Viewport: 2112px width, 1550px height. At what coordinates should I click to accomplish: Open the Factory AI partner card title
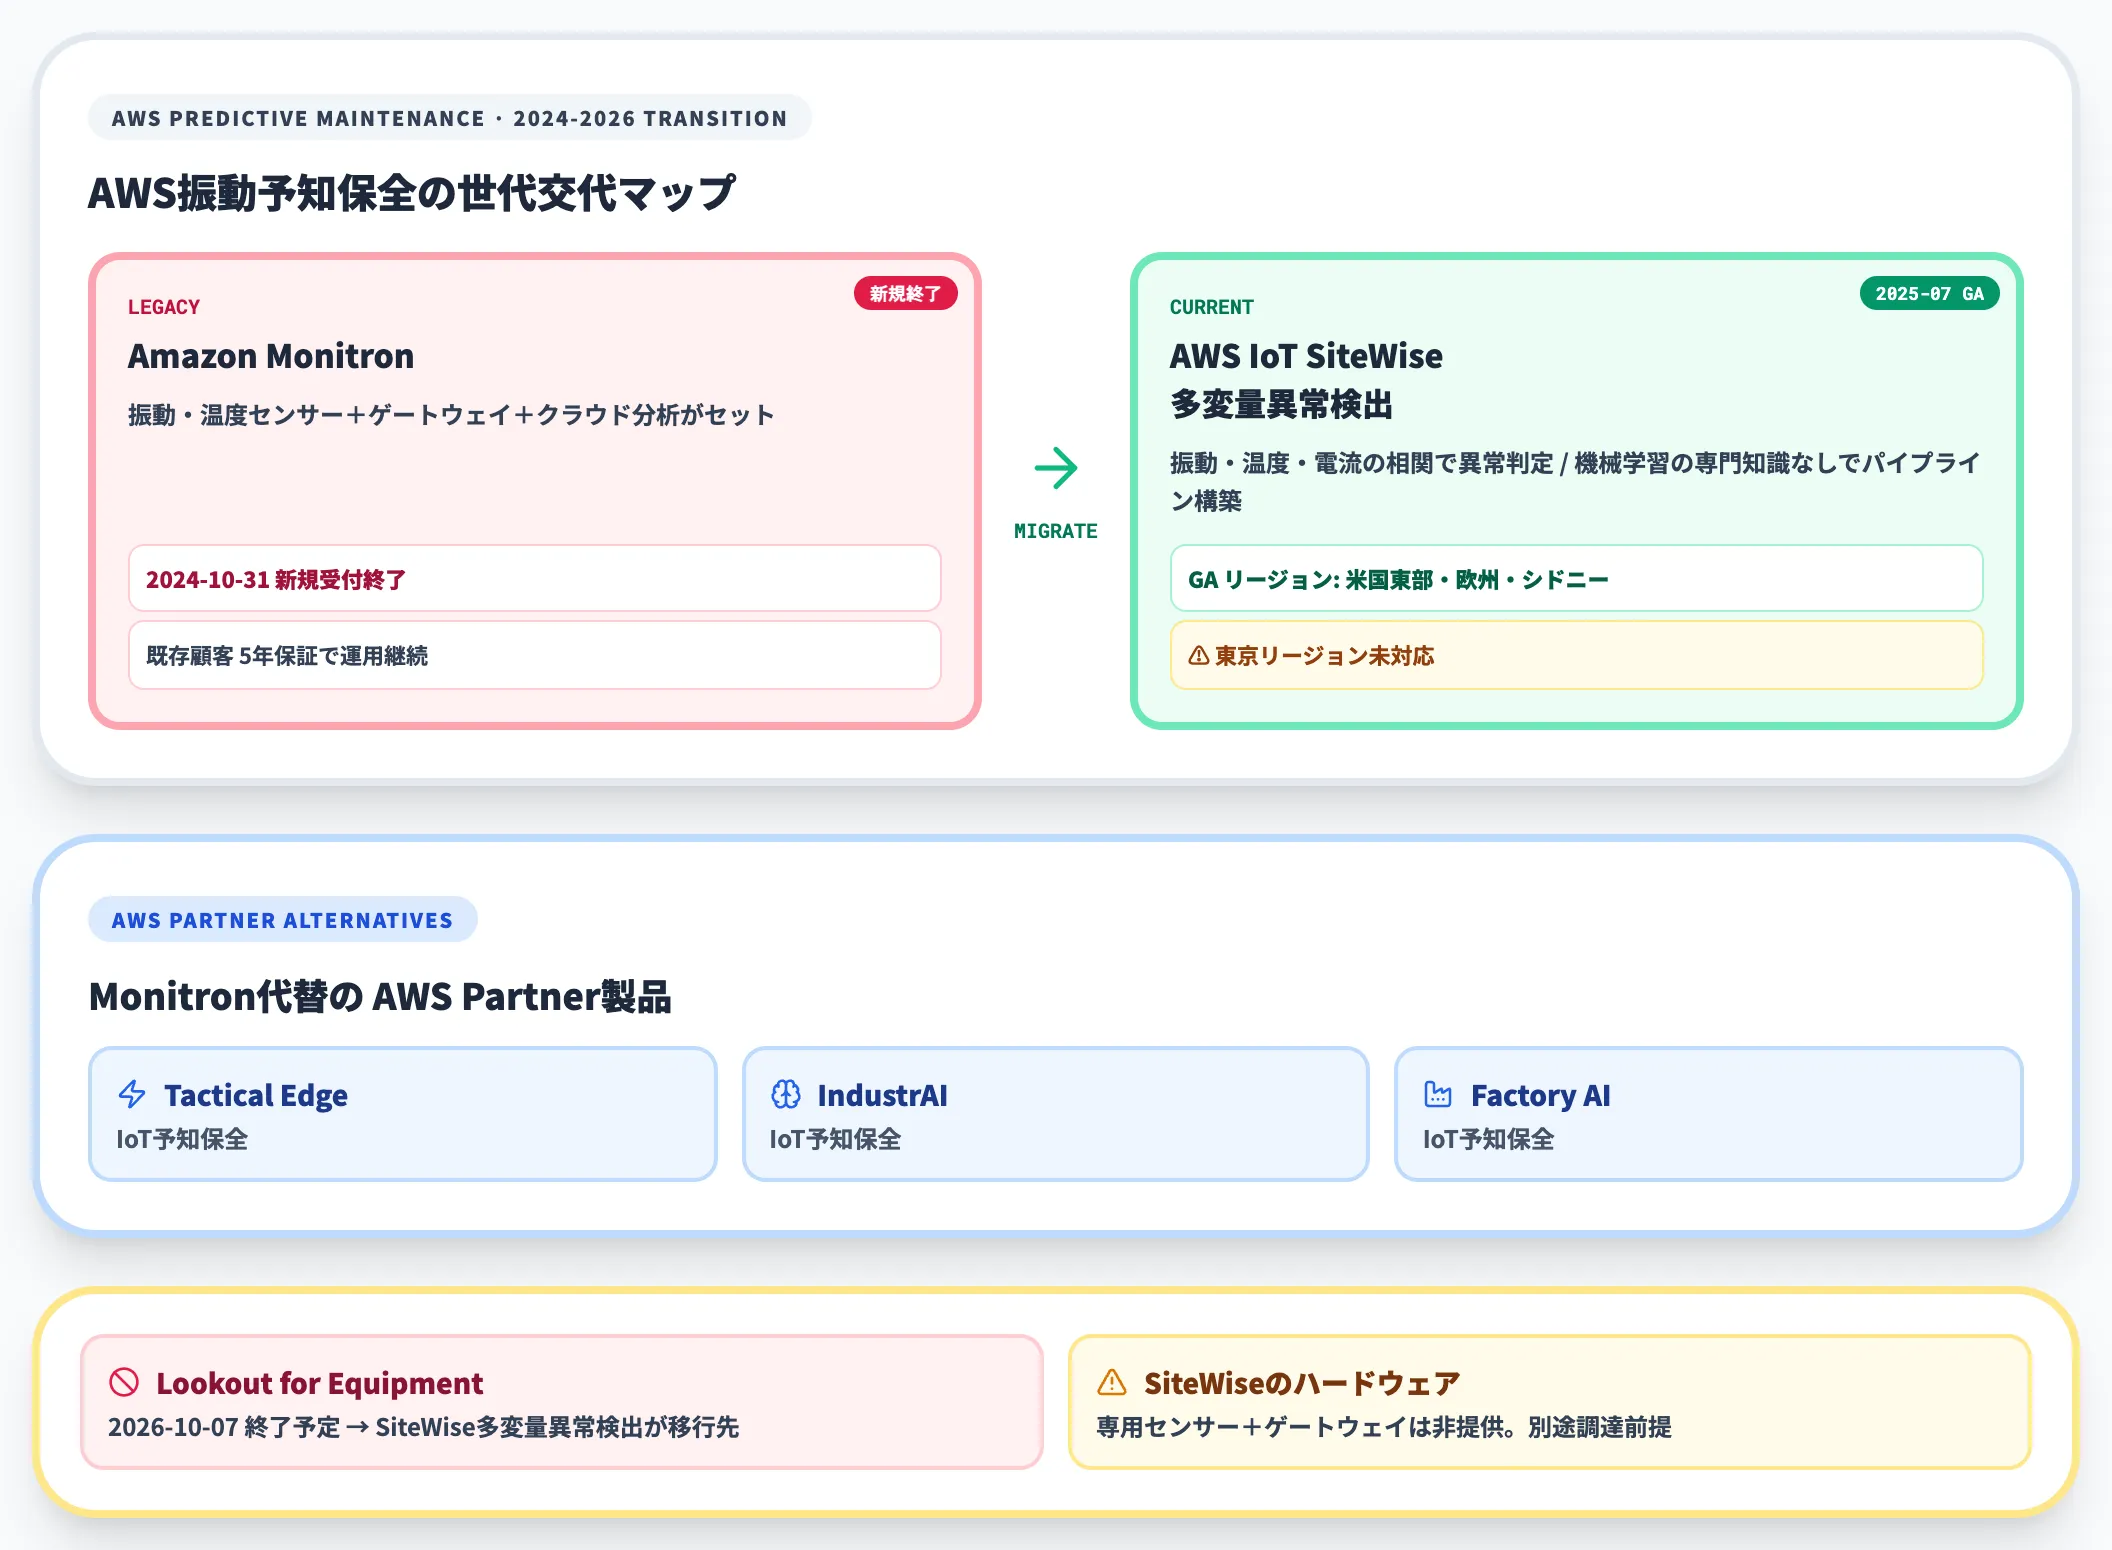click(1540, 1095)
